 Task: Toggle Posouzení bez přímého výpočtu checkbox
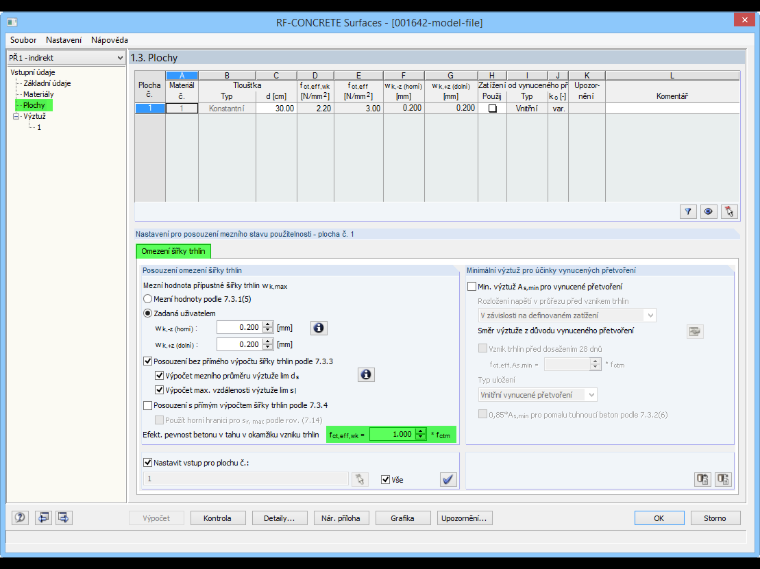tap(147, 361)
